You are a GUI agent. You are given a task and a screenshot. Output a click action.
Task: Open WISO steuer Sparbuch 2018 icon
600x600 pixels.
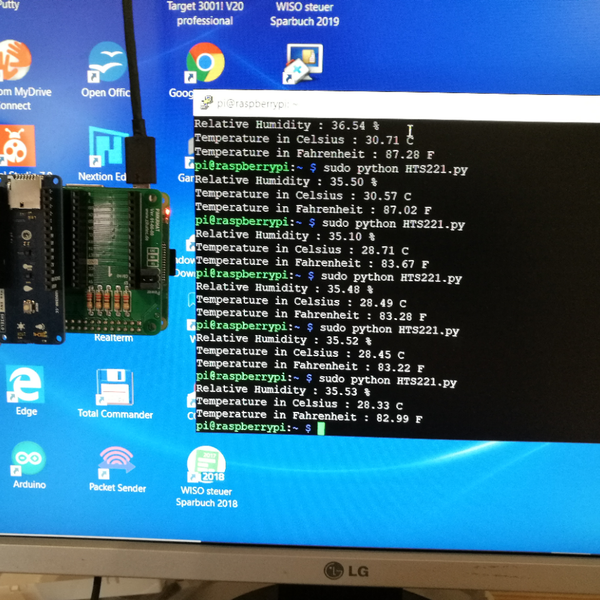[x=206, y=465]
